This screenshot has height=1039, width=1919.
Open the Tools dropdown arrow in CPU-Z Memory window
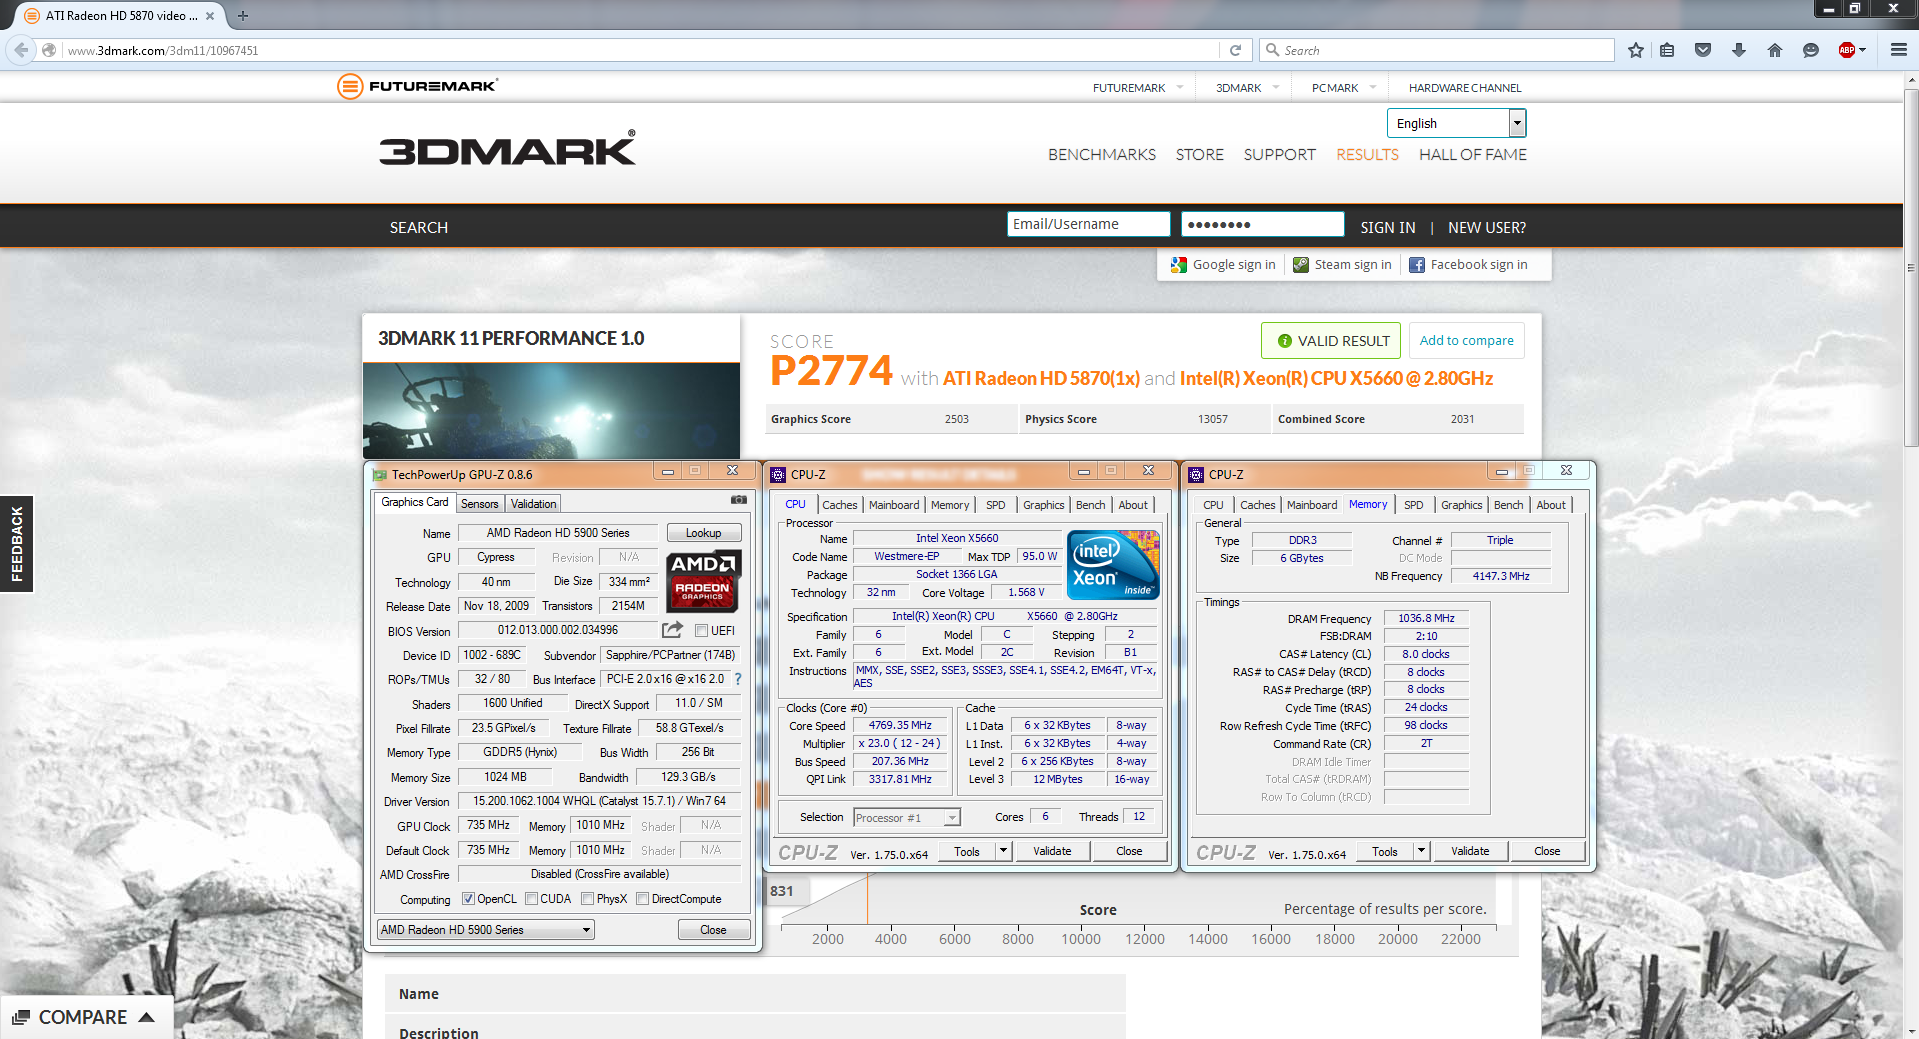[x=1421, y=851]
